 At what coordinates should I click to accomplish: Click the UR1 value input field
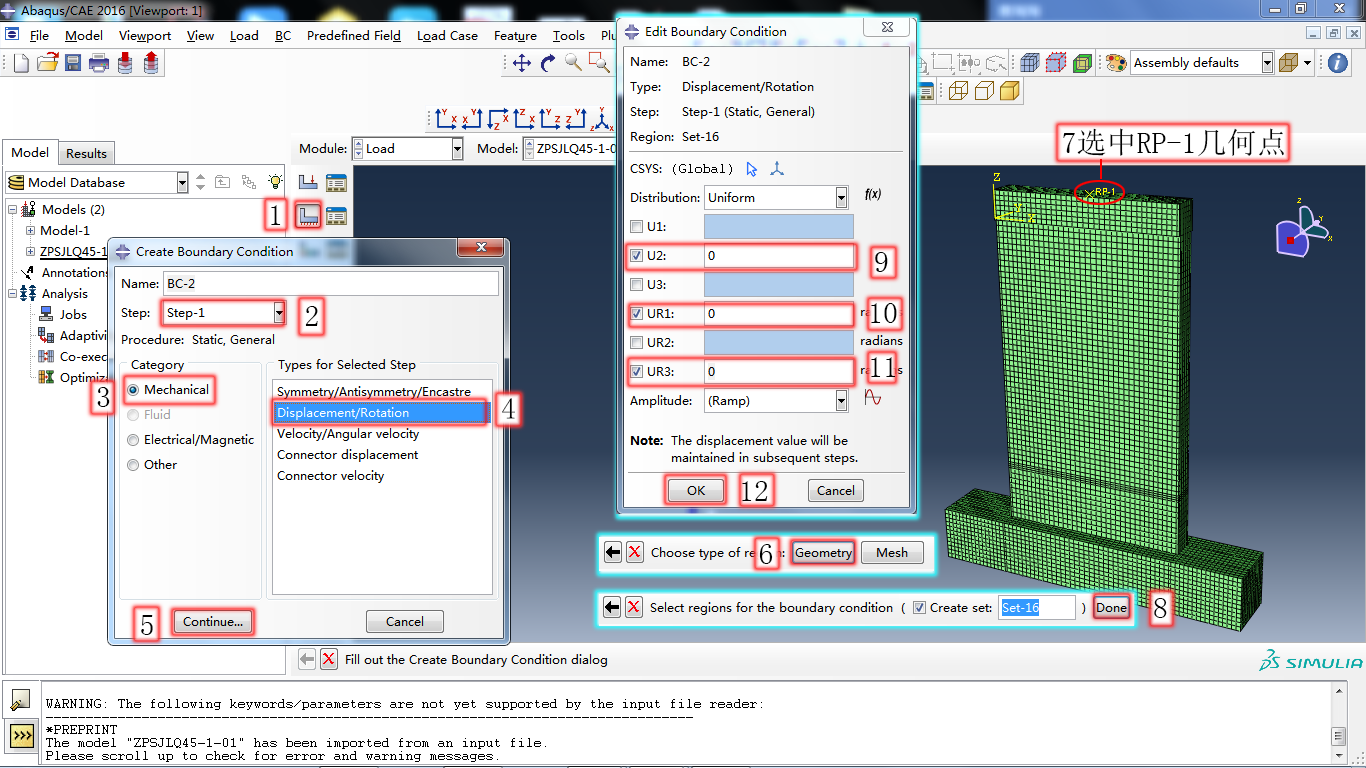[x=779, y=314]
